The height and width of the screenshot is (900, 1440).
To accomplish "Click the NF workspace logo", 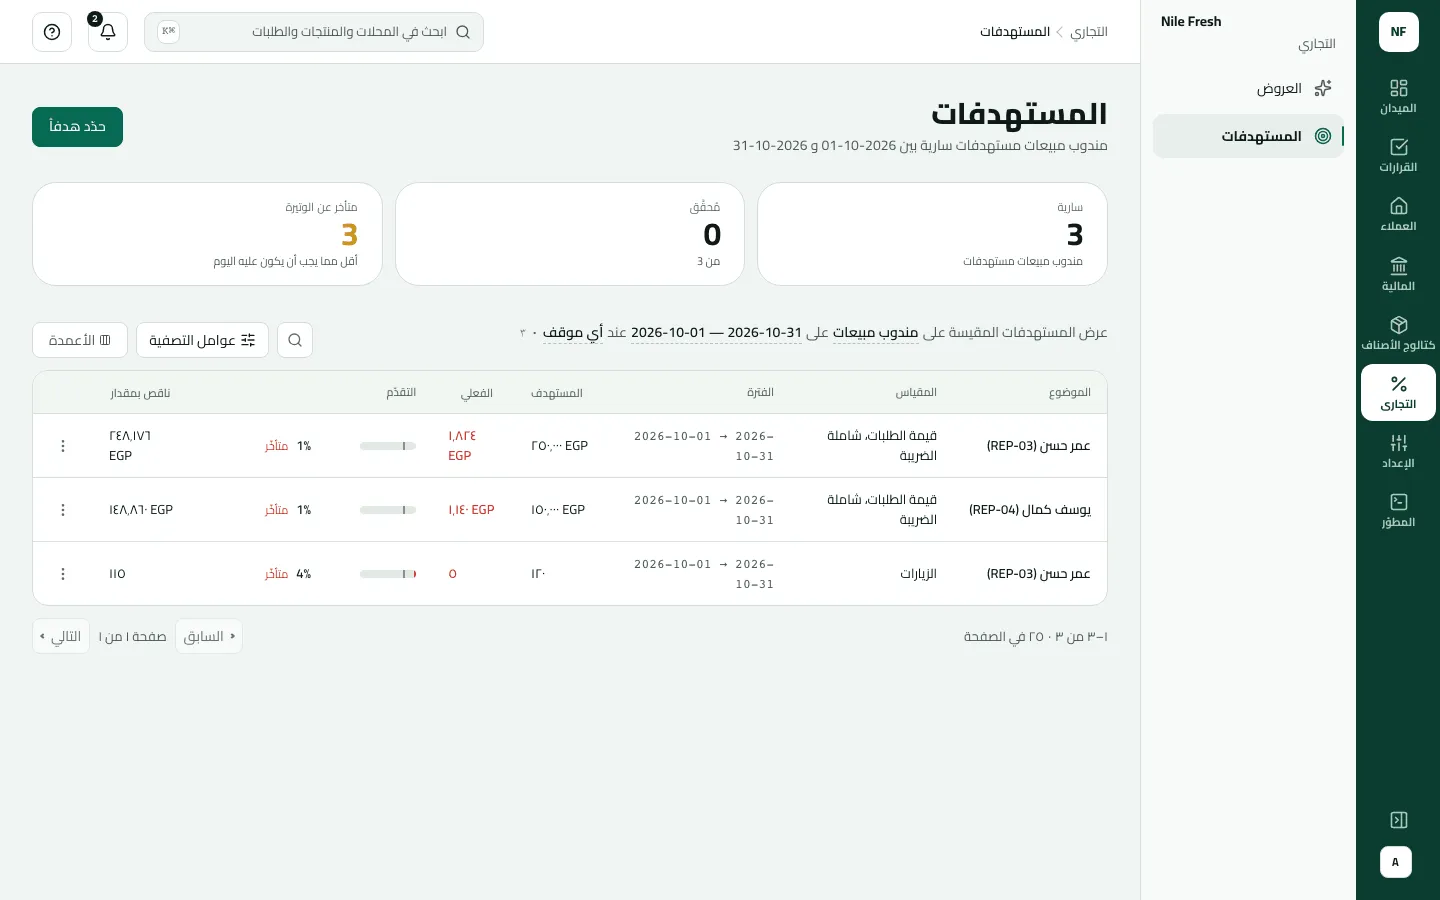I will pyautogui.click(x=1398, y=32).
